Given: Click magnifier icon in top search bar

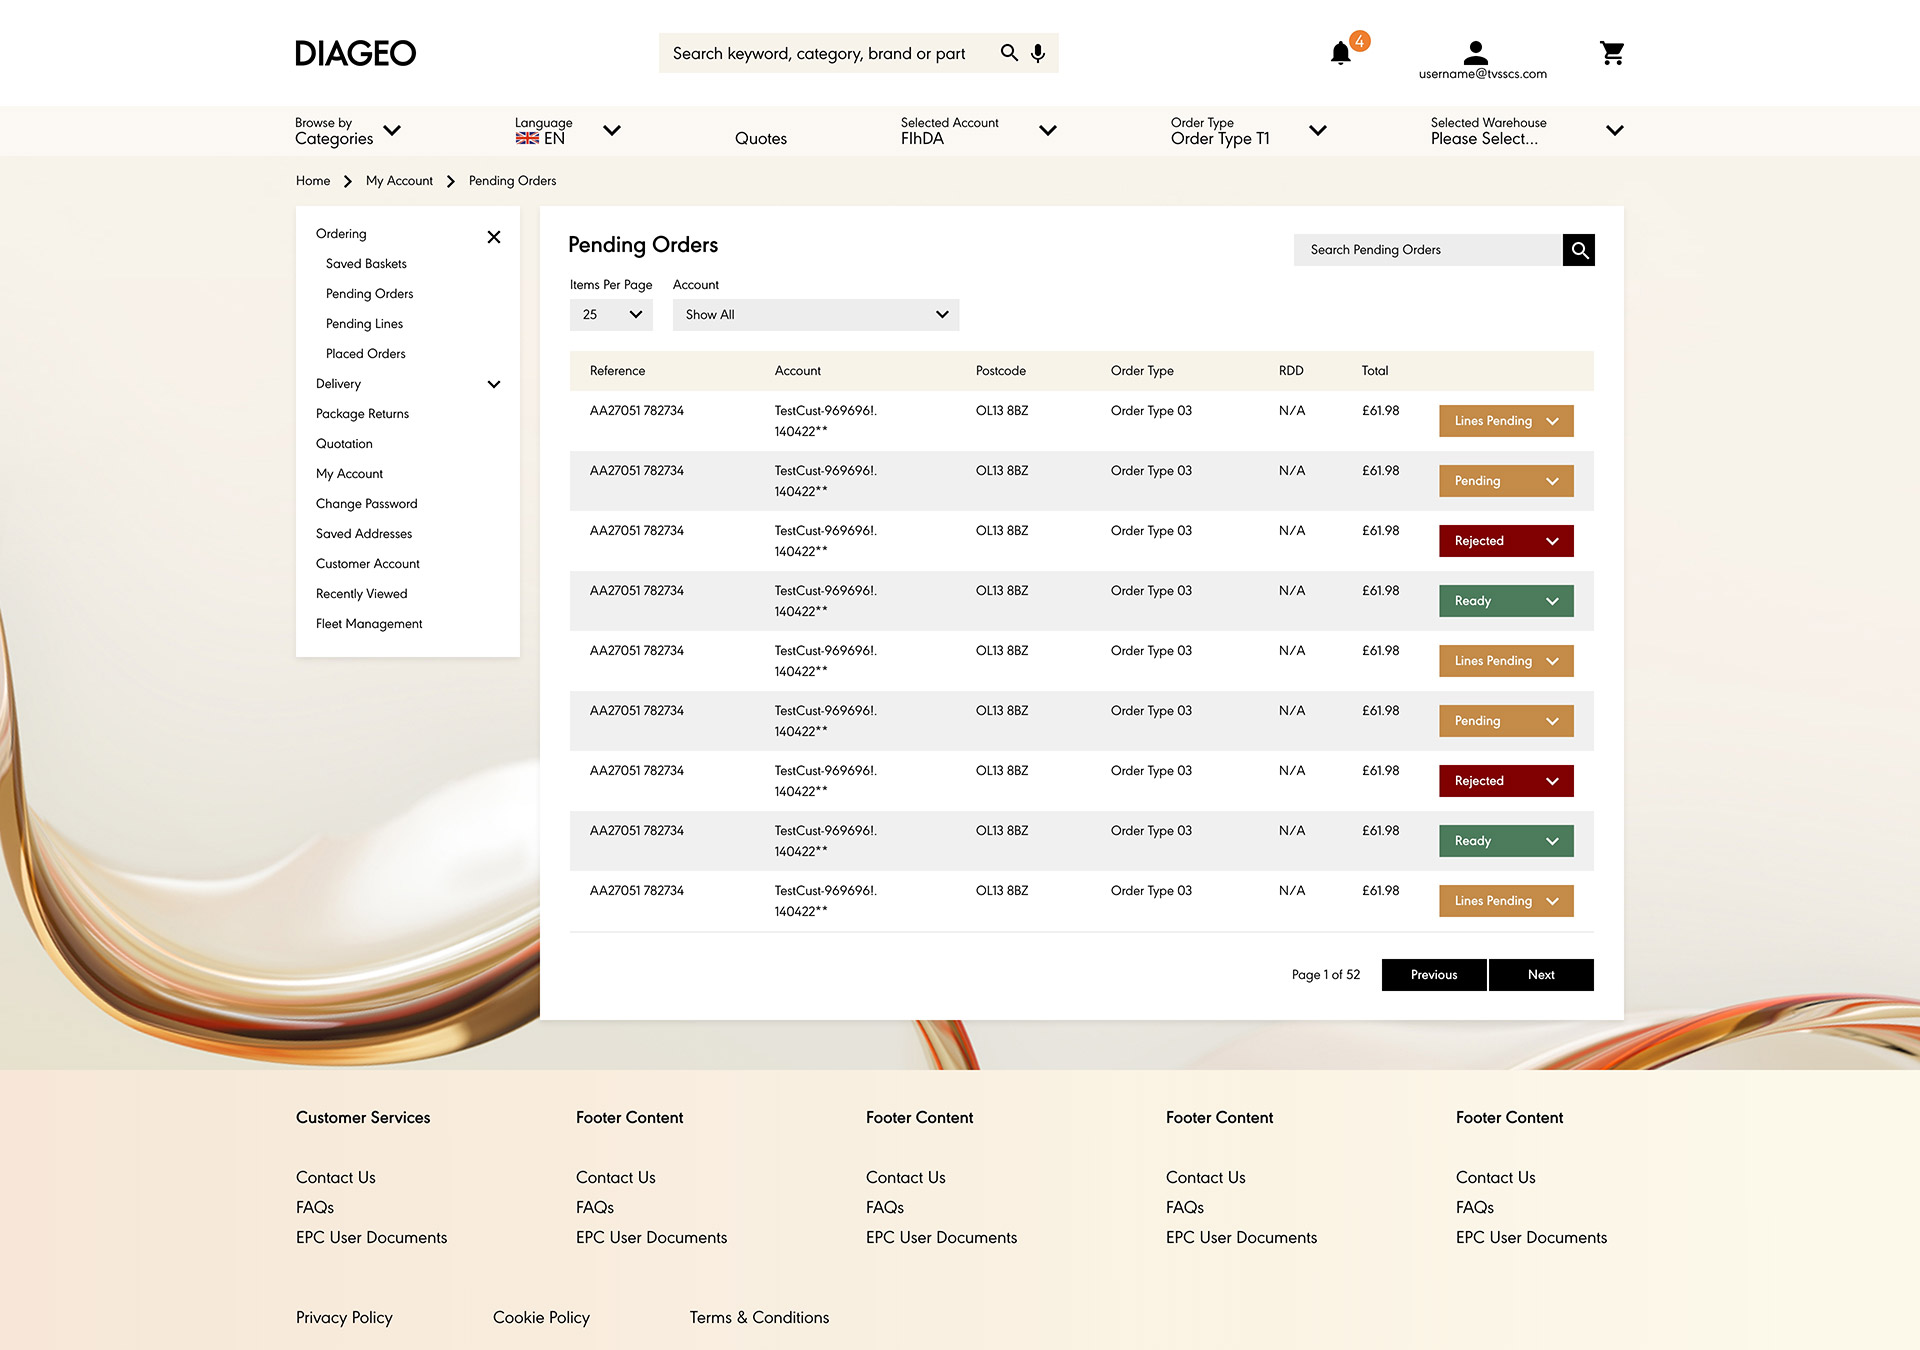Looking at the screenshot, I should 1009,53.
